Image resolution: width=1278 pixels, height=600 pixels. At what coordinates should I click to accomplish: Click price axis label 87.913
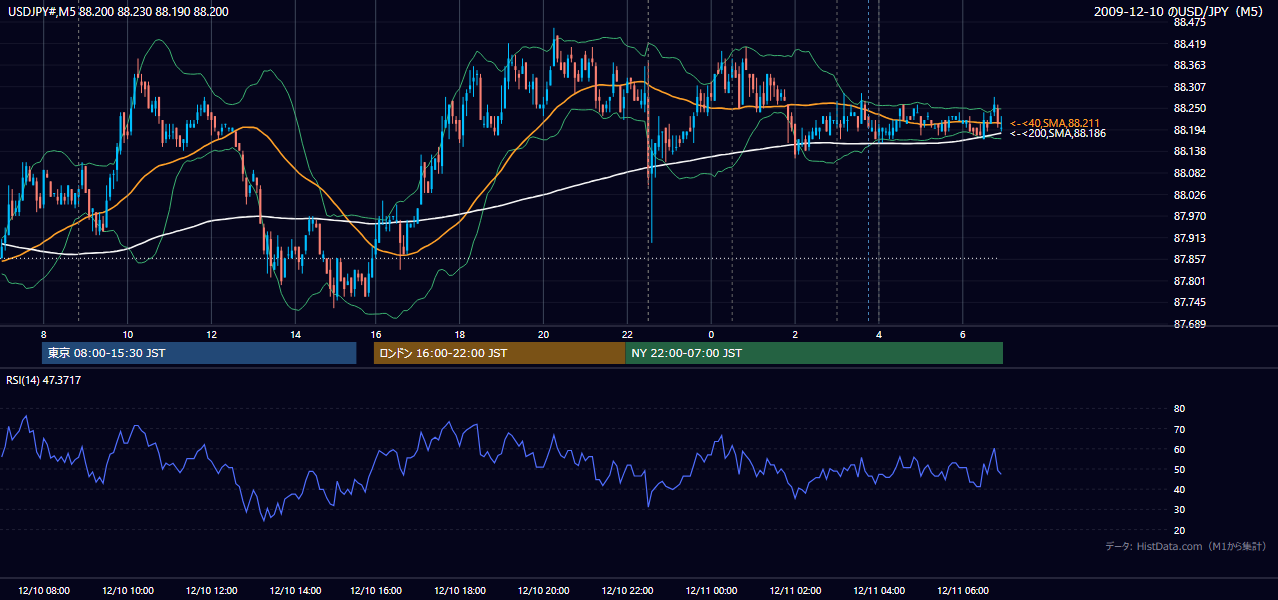tap(1190, 238)
